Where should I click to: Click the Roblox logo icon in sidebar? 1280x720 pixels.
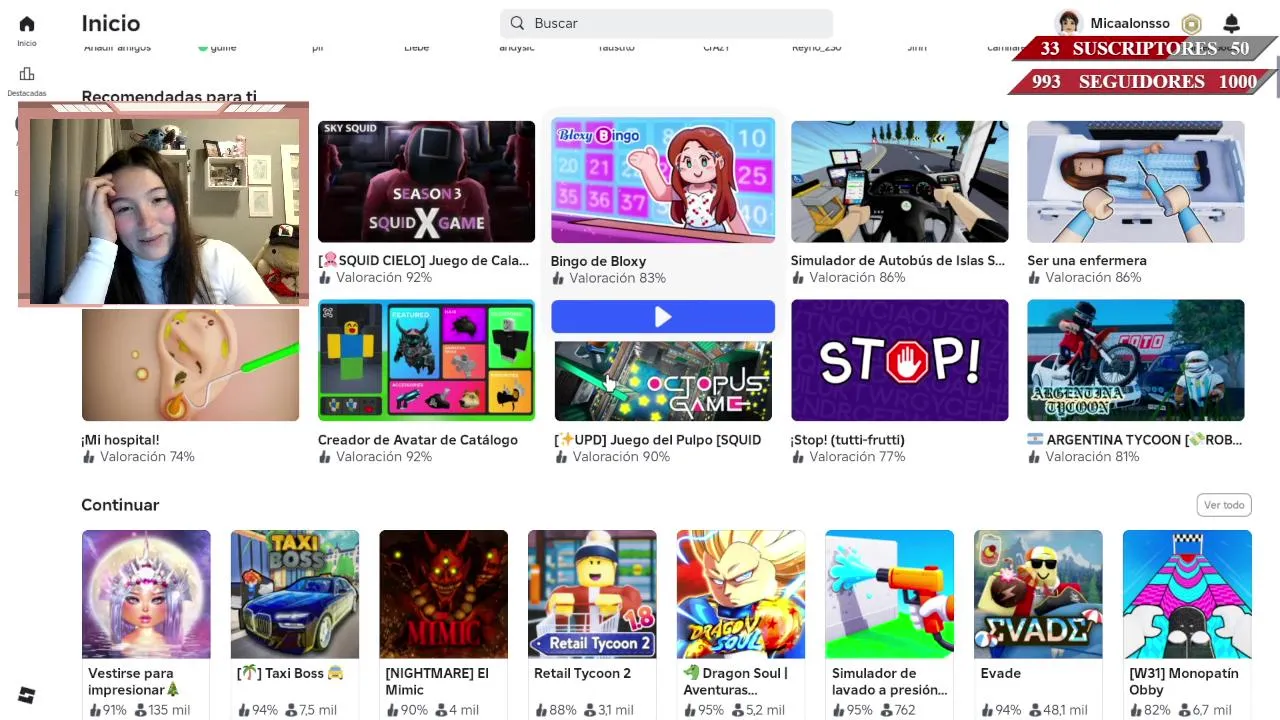click(27, 695)
